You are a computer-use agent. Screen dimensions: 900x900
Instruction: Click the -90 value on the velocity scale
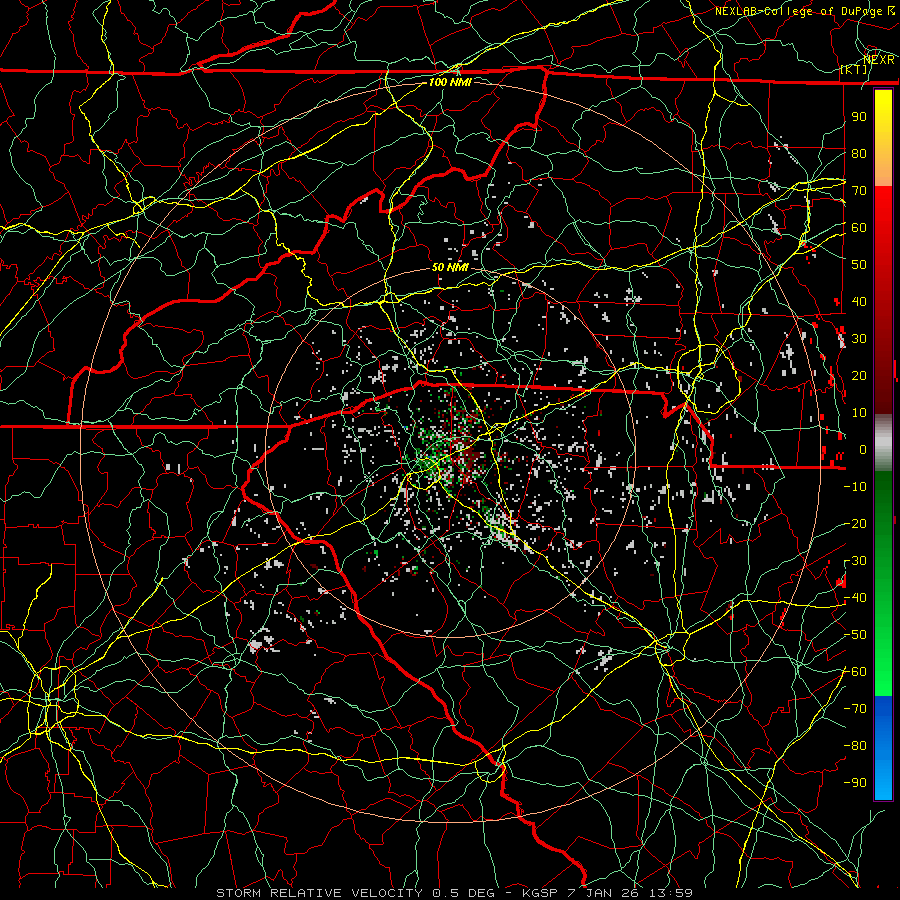pos(855,783)
